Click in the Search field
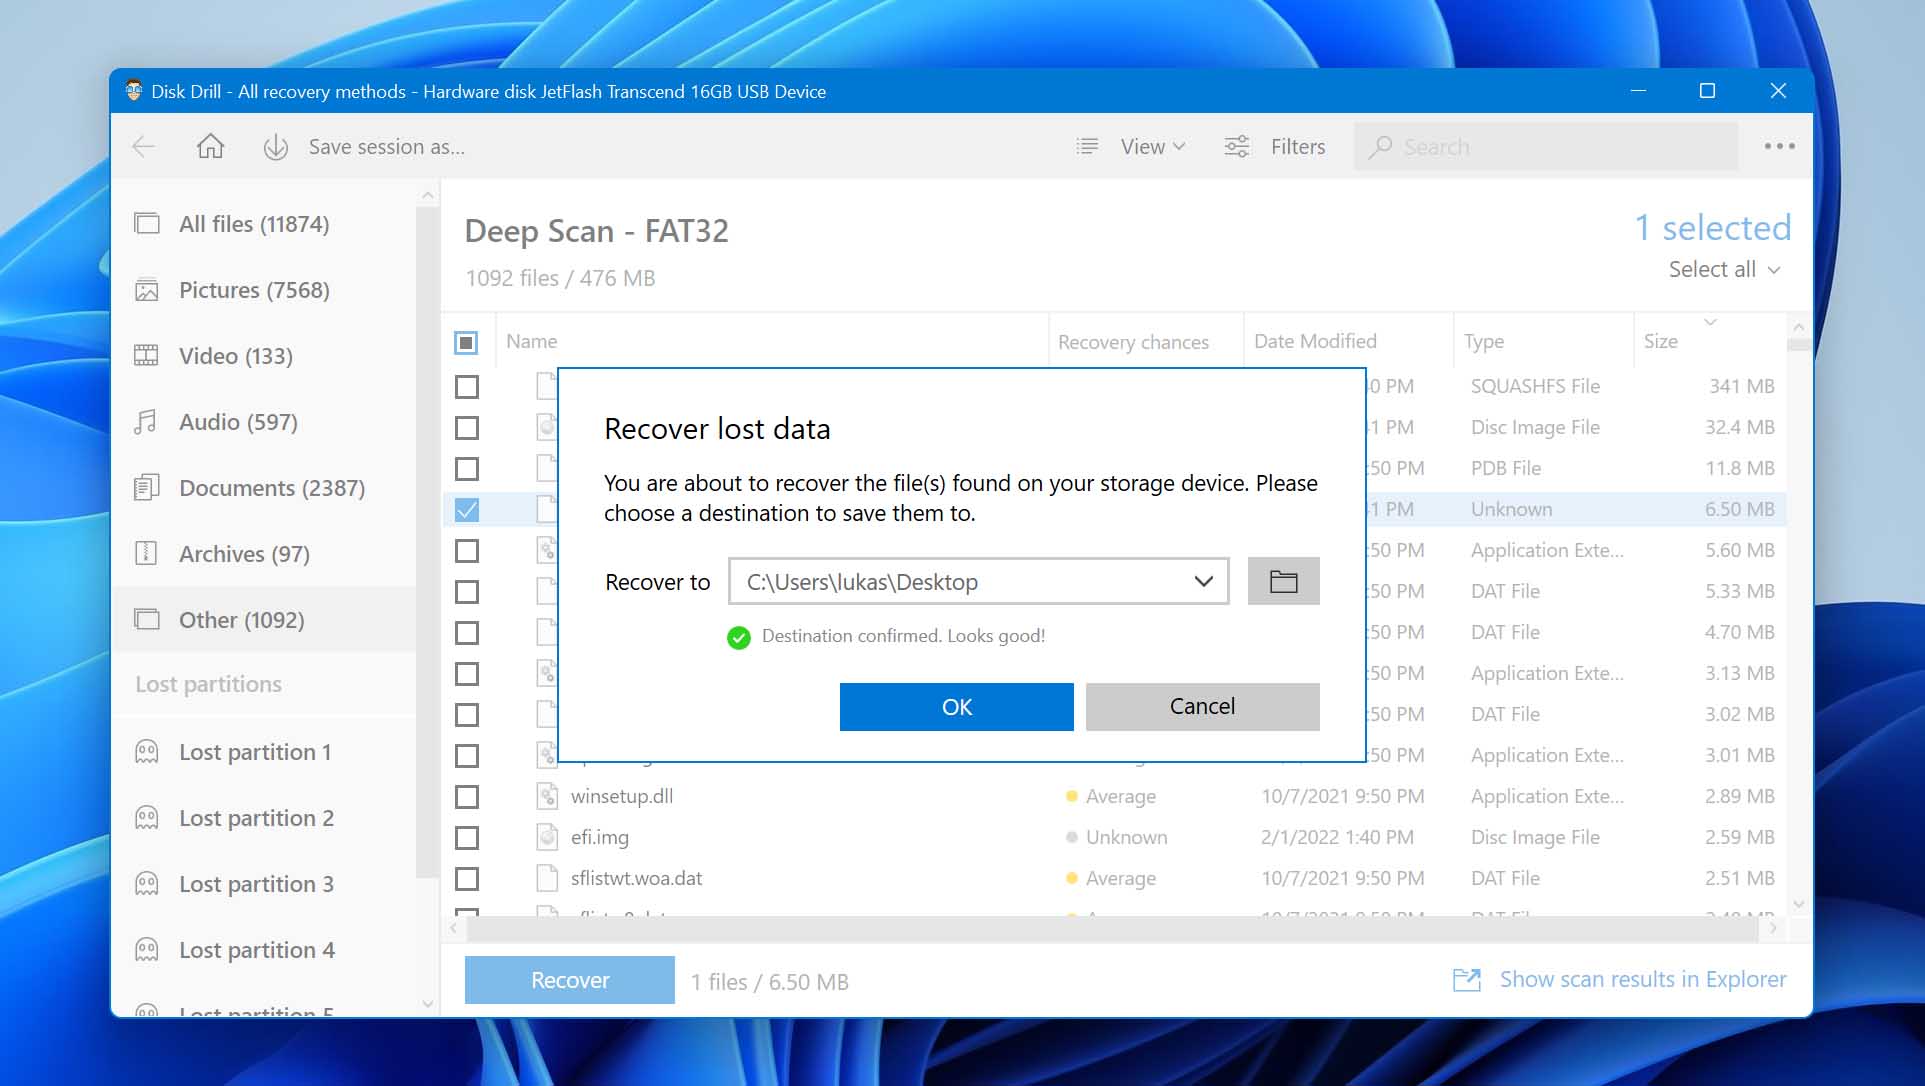The height and width of the screenshot is (1086, 1925). pos(1546,147)
